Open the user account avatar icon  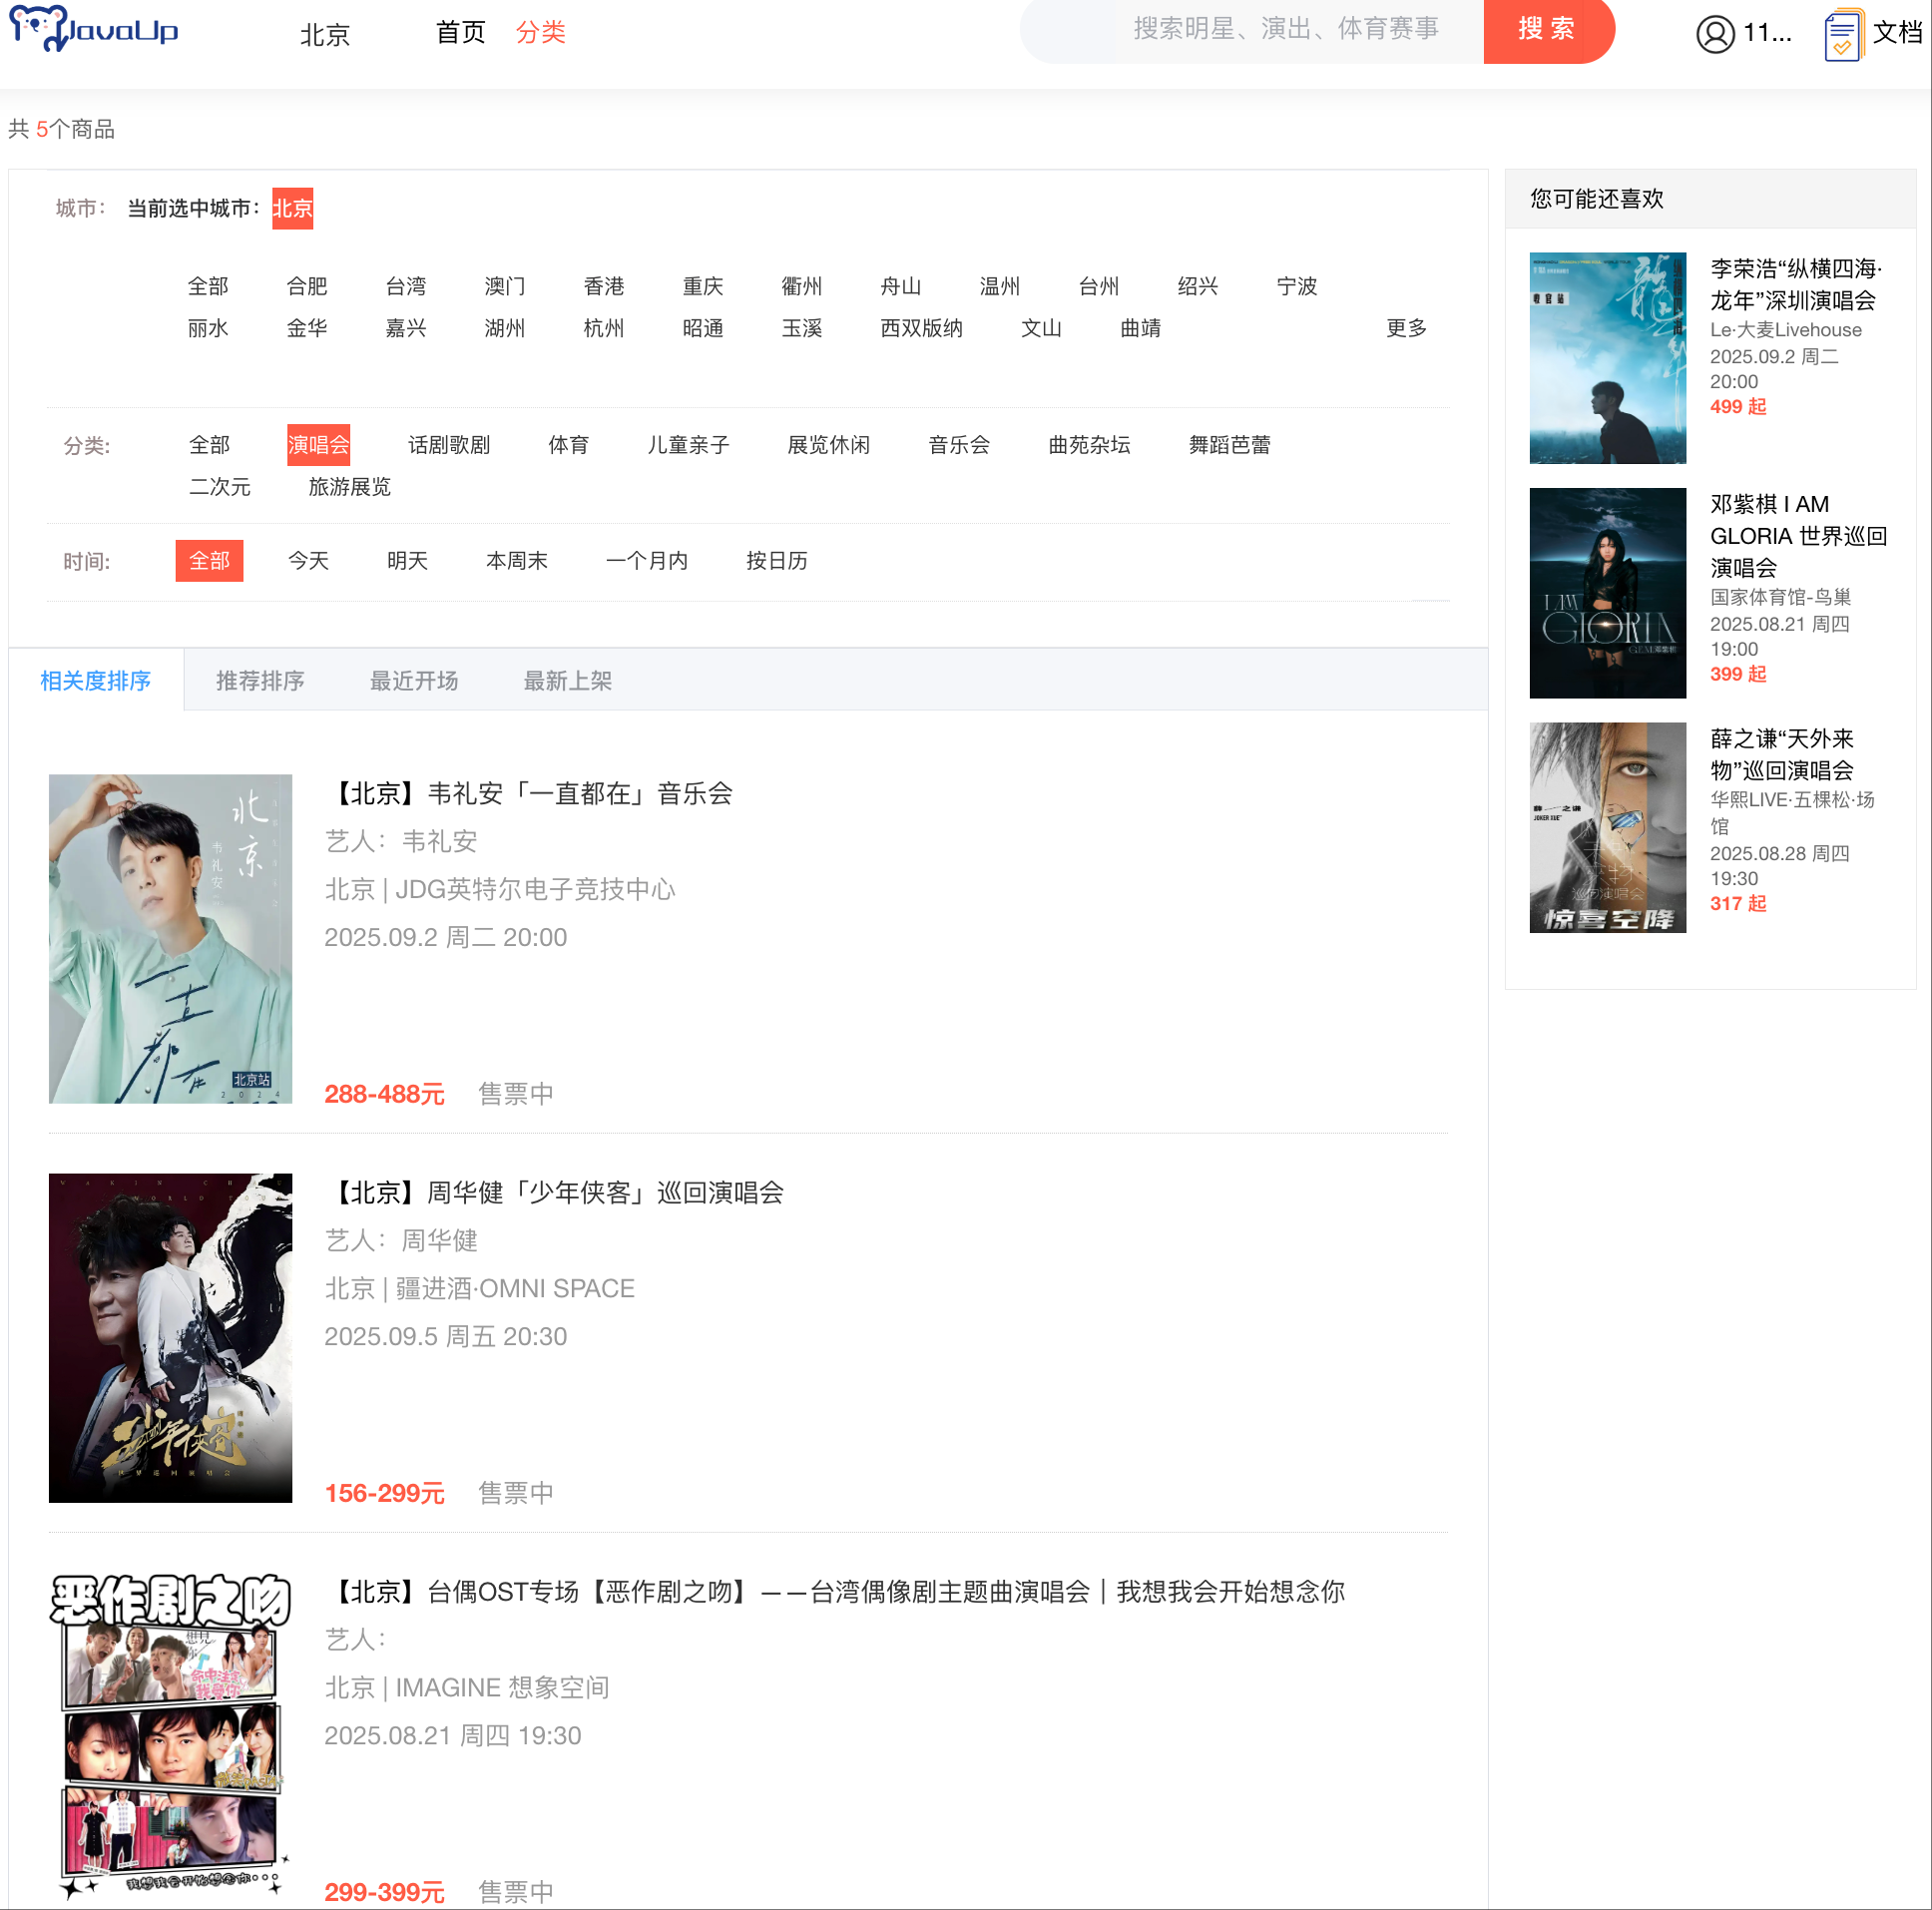tap(1714, 31)
